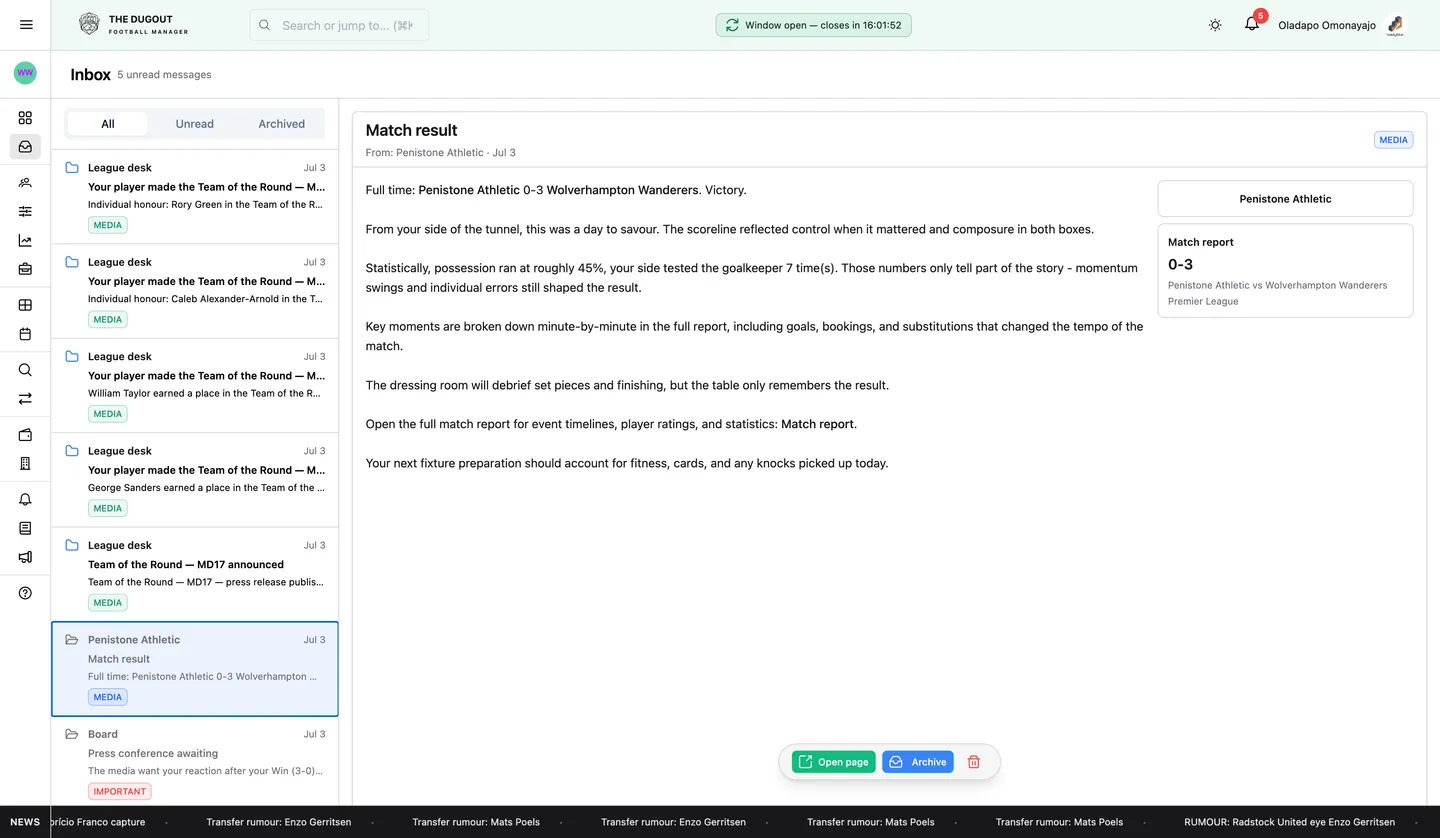Screen dimensions: 1440x838
Task: Click the Oladapo Omonayajo user name
Action: (1327, 25)
